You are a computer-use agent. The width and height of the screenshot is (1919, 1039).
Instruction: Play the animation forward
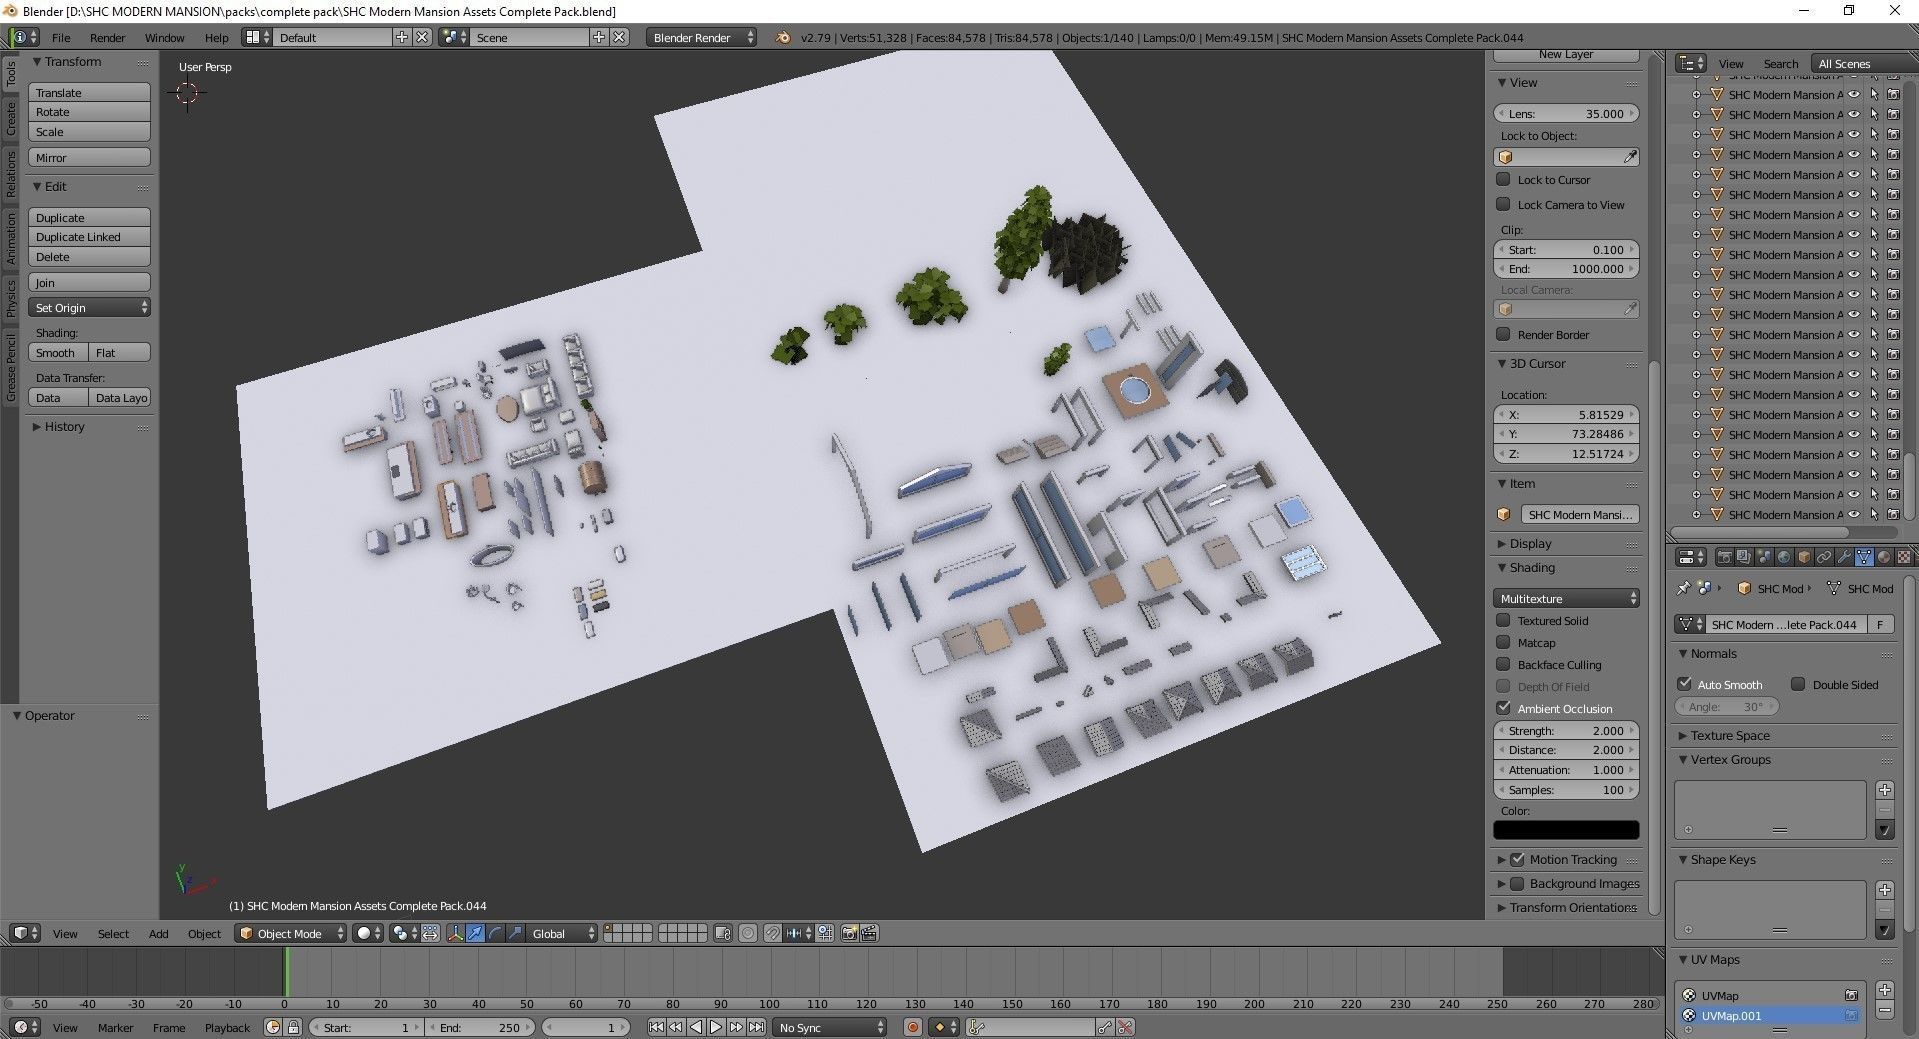click(716, 1027)
